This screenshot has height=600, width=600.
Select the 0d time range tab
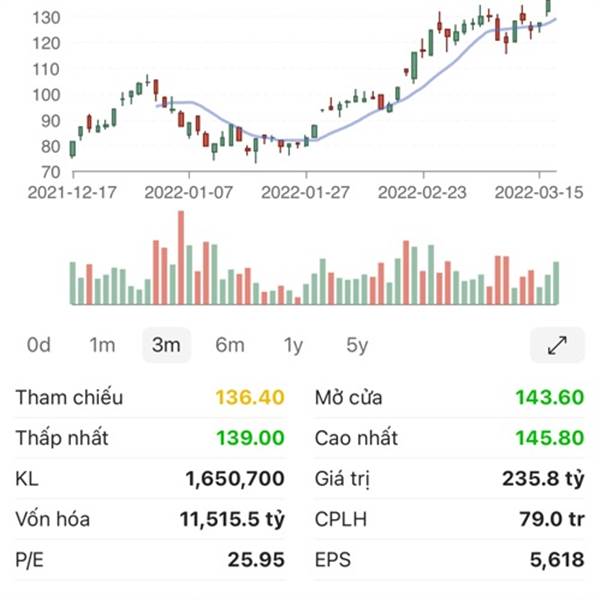pyautogui.click(x=38, y=345)
